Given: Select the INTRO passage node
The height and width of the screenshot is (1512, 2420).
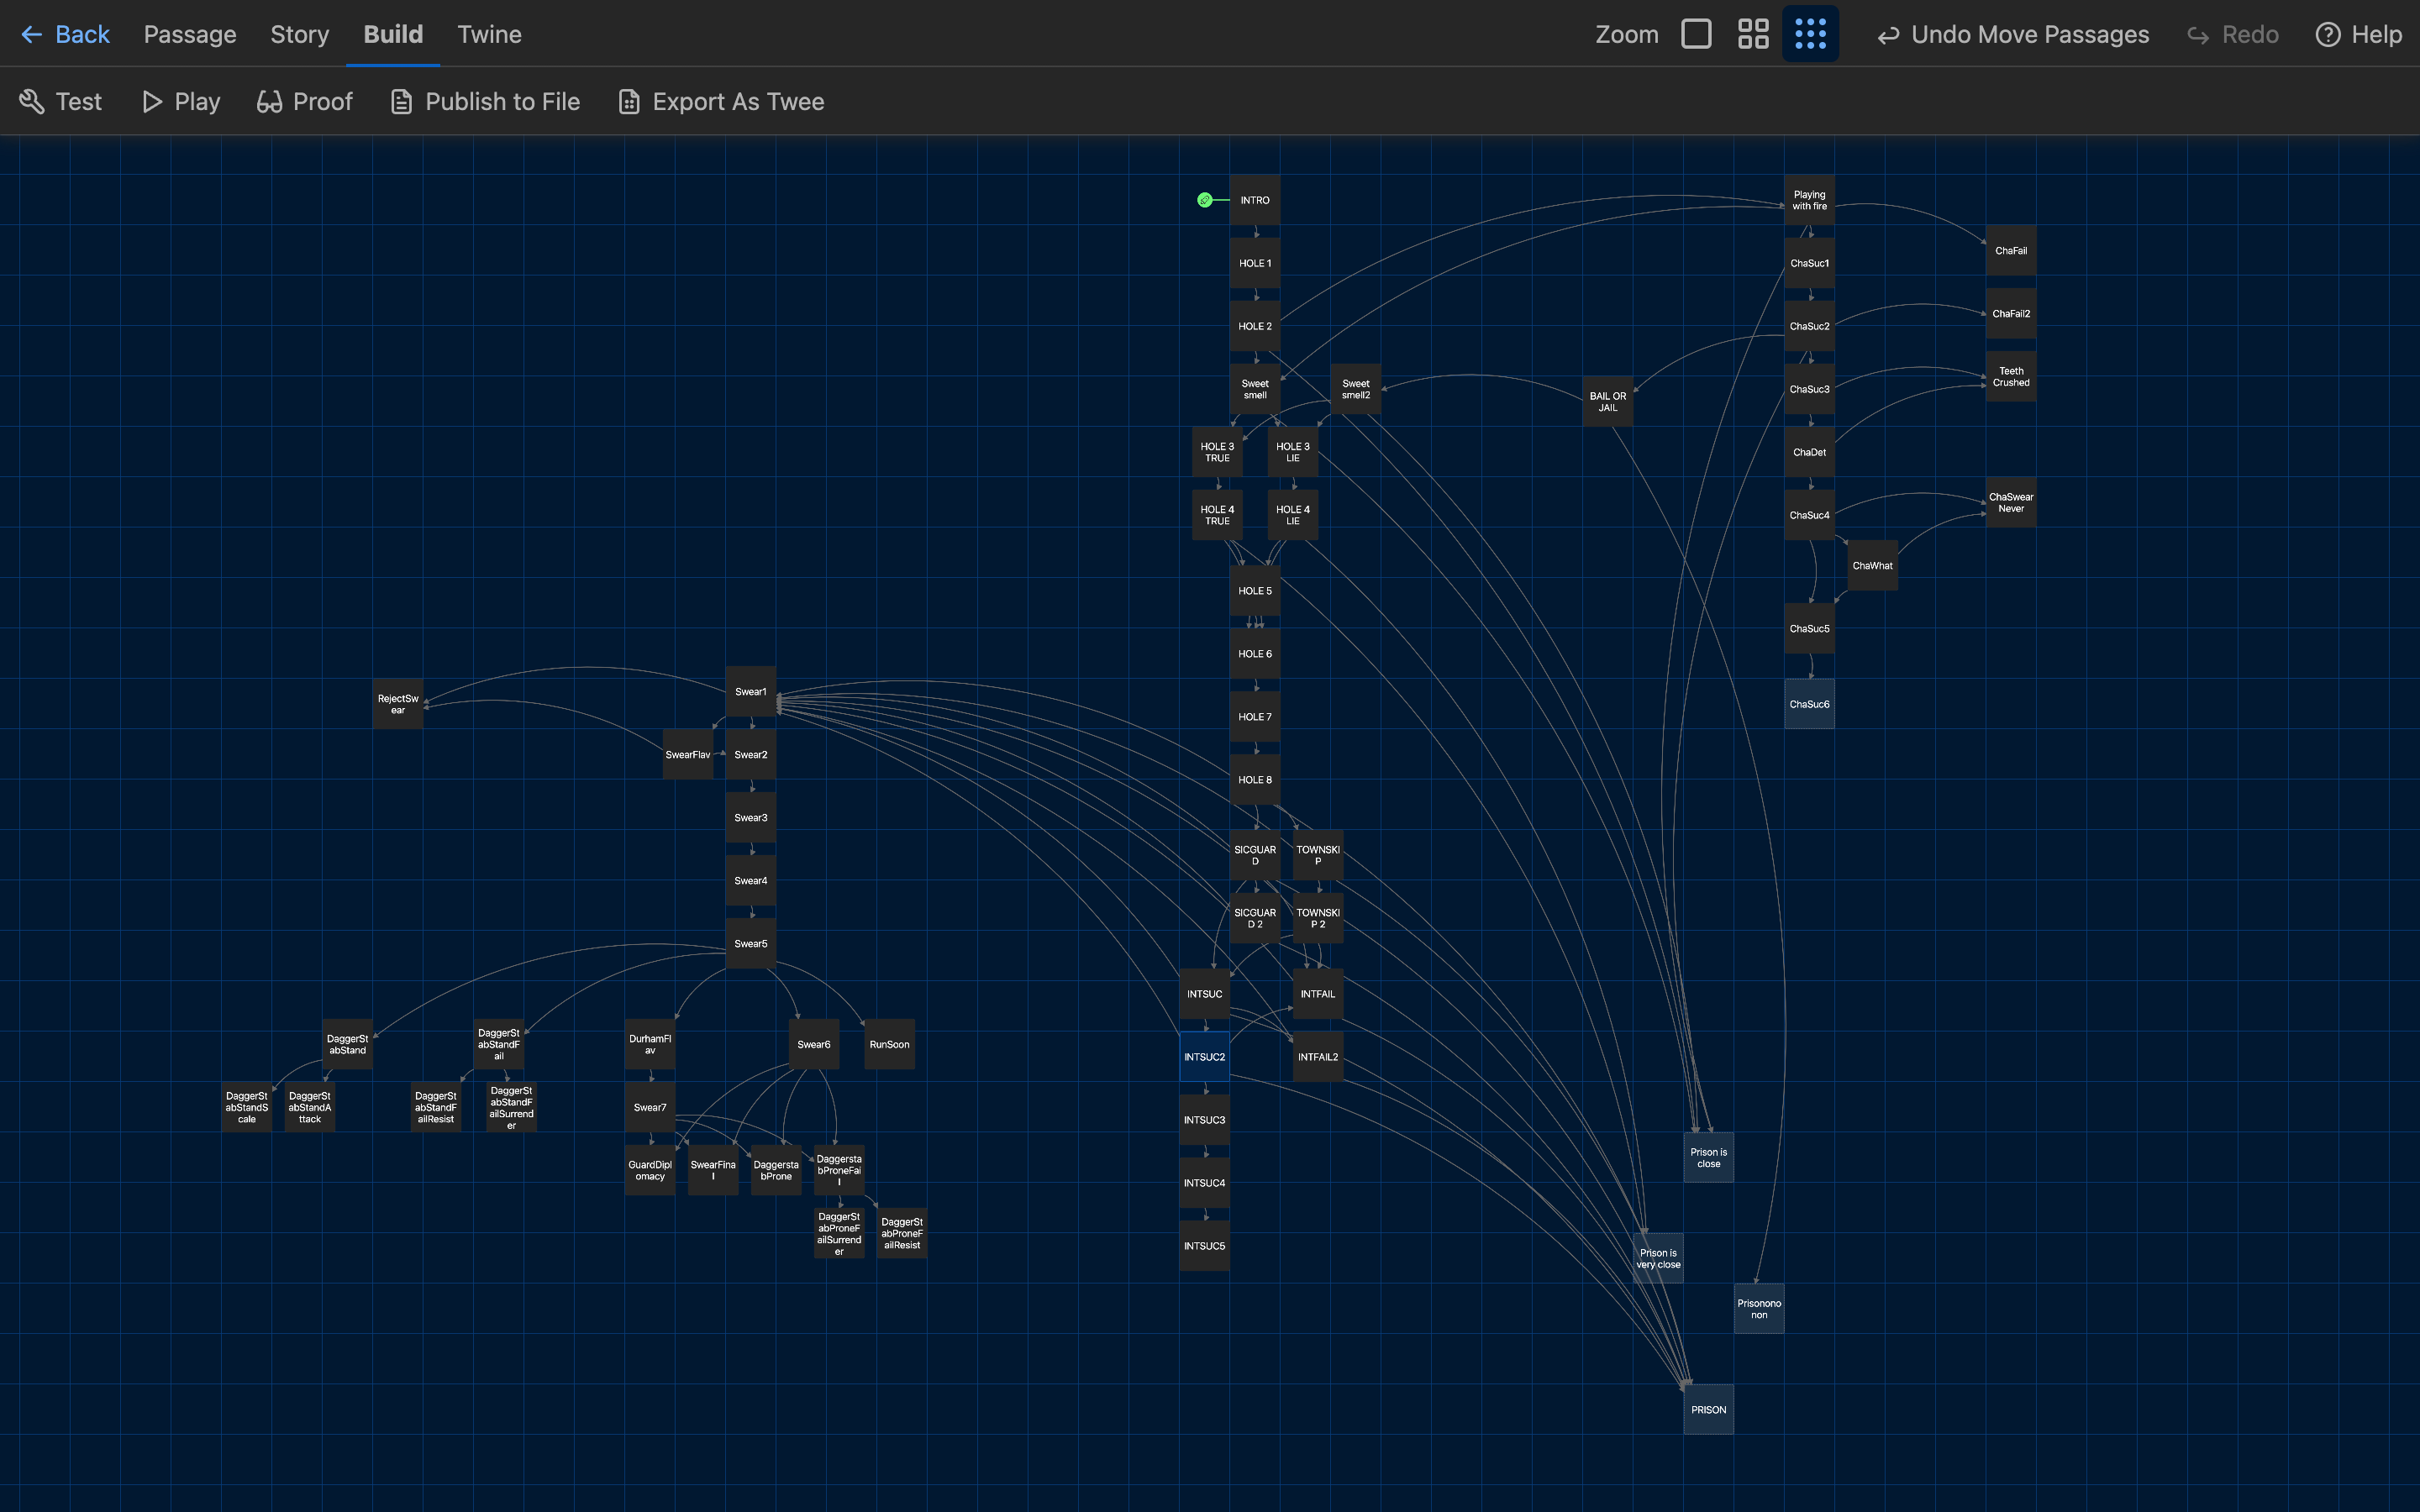Looking at the screenshot, I should [1255, 200].
